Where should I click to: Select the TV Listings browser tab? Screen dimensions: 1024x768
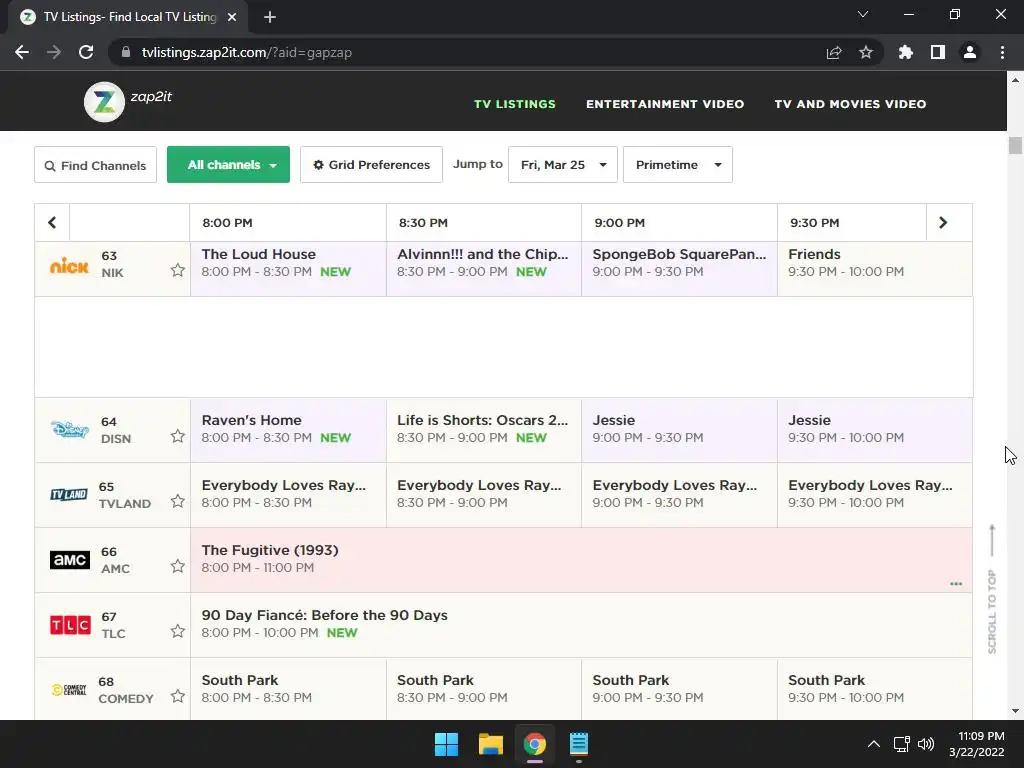128,17
